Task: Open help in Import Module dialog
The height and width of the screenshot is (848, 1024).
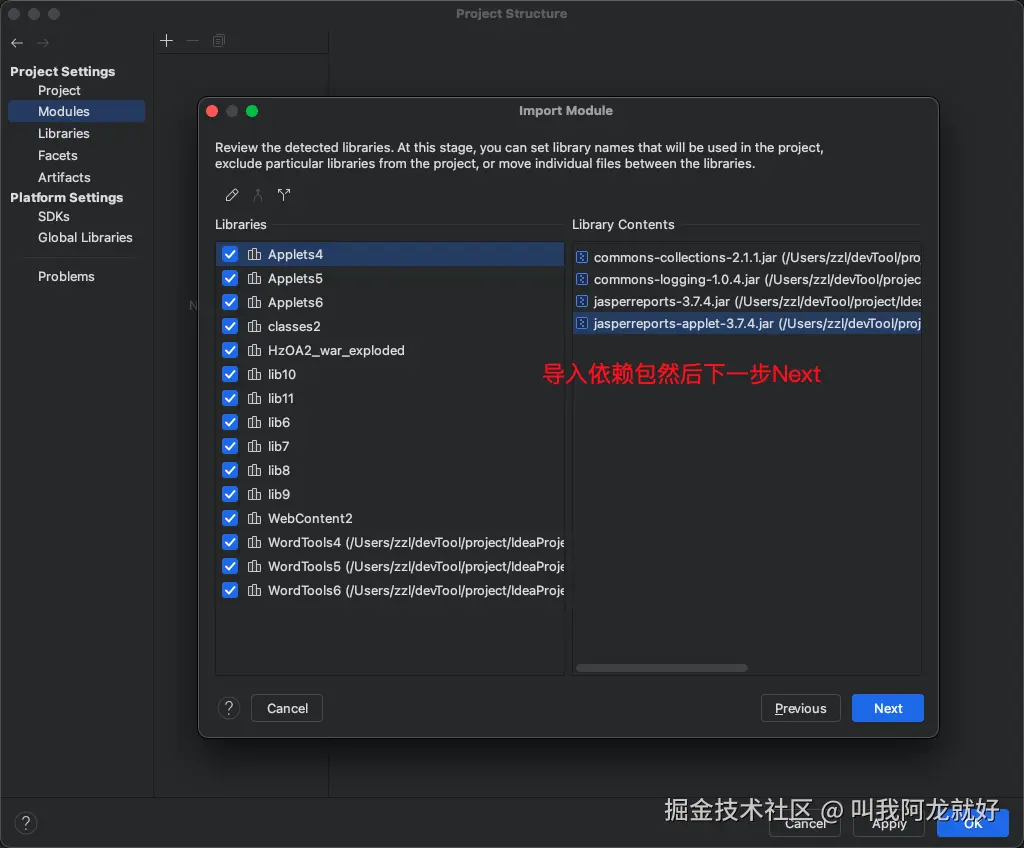Action: pyautogui.click(x=229, y=708)
